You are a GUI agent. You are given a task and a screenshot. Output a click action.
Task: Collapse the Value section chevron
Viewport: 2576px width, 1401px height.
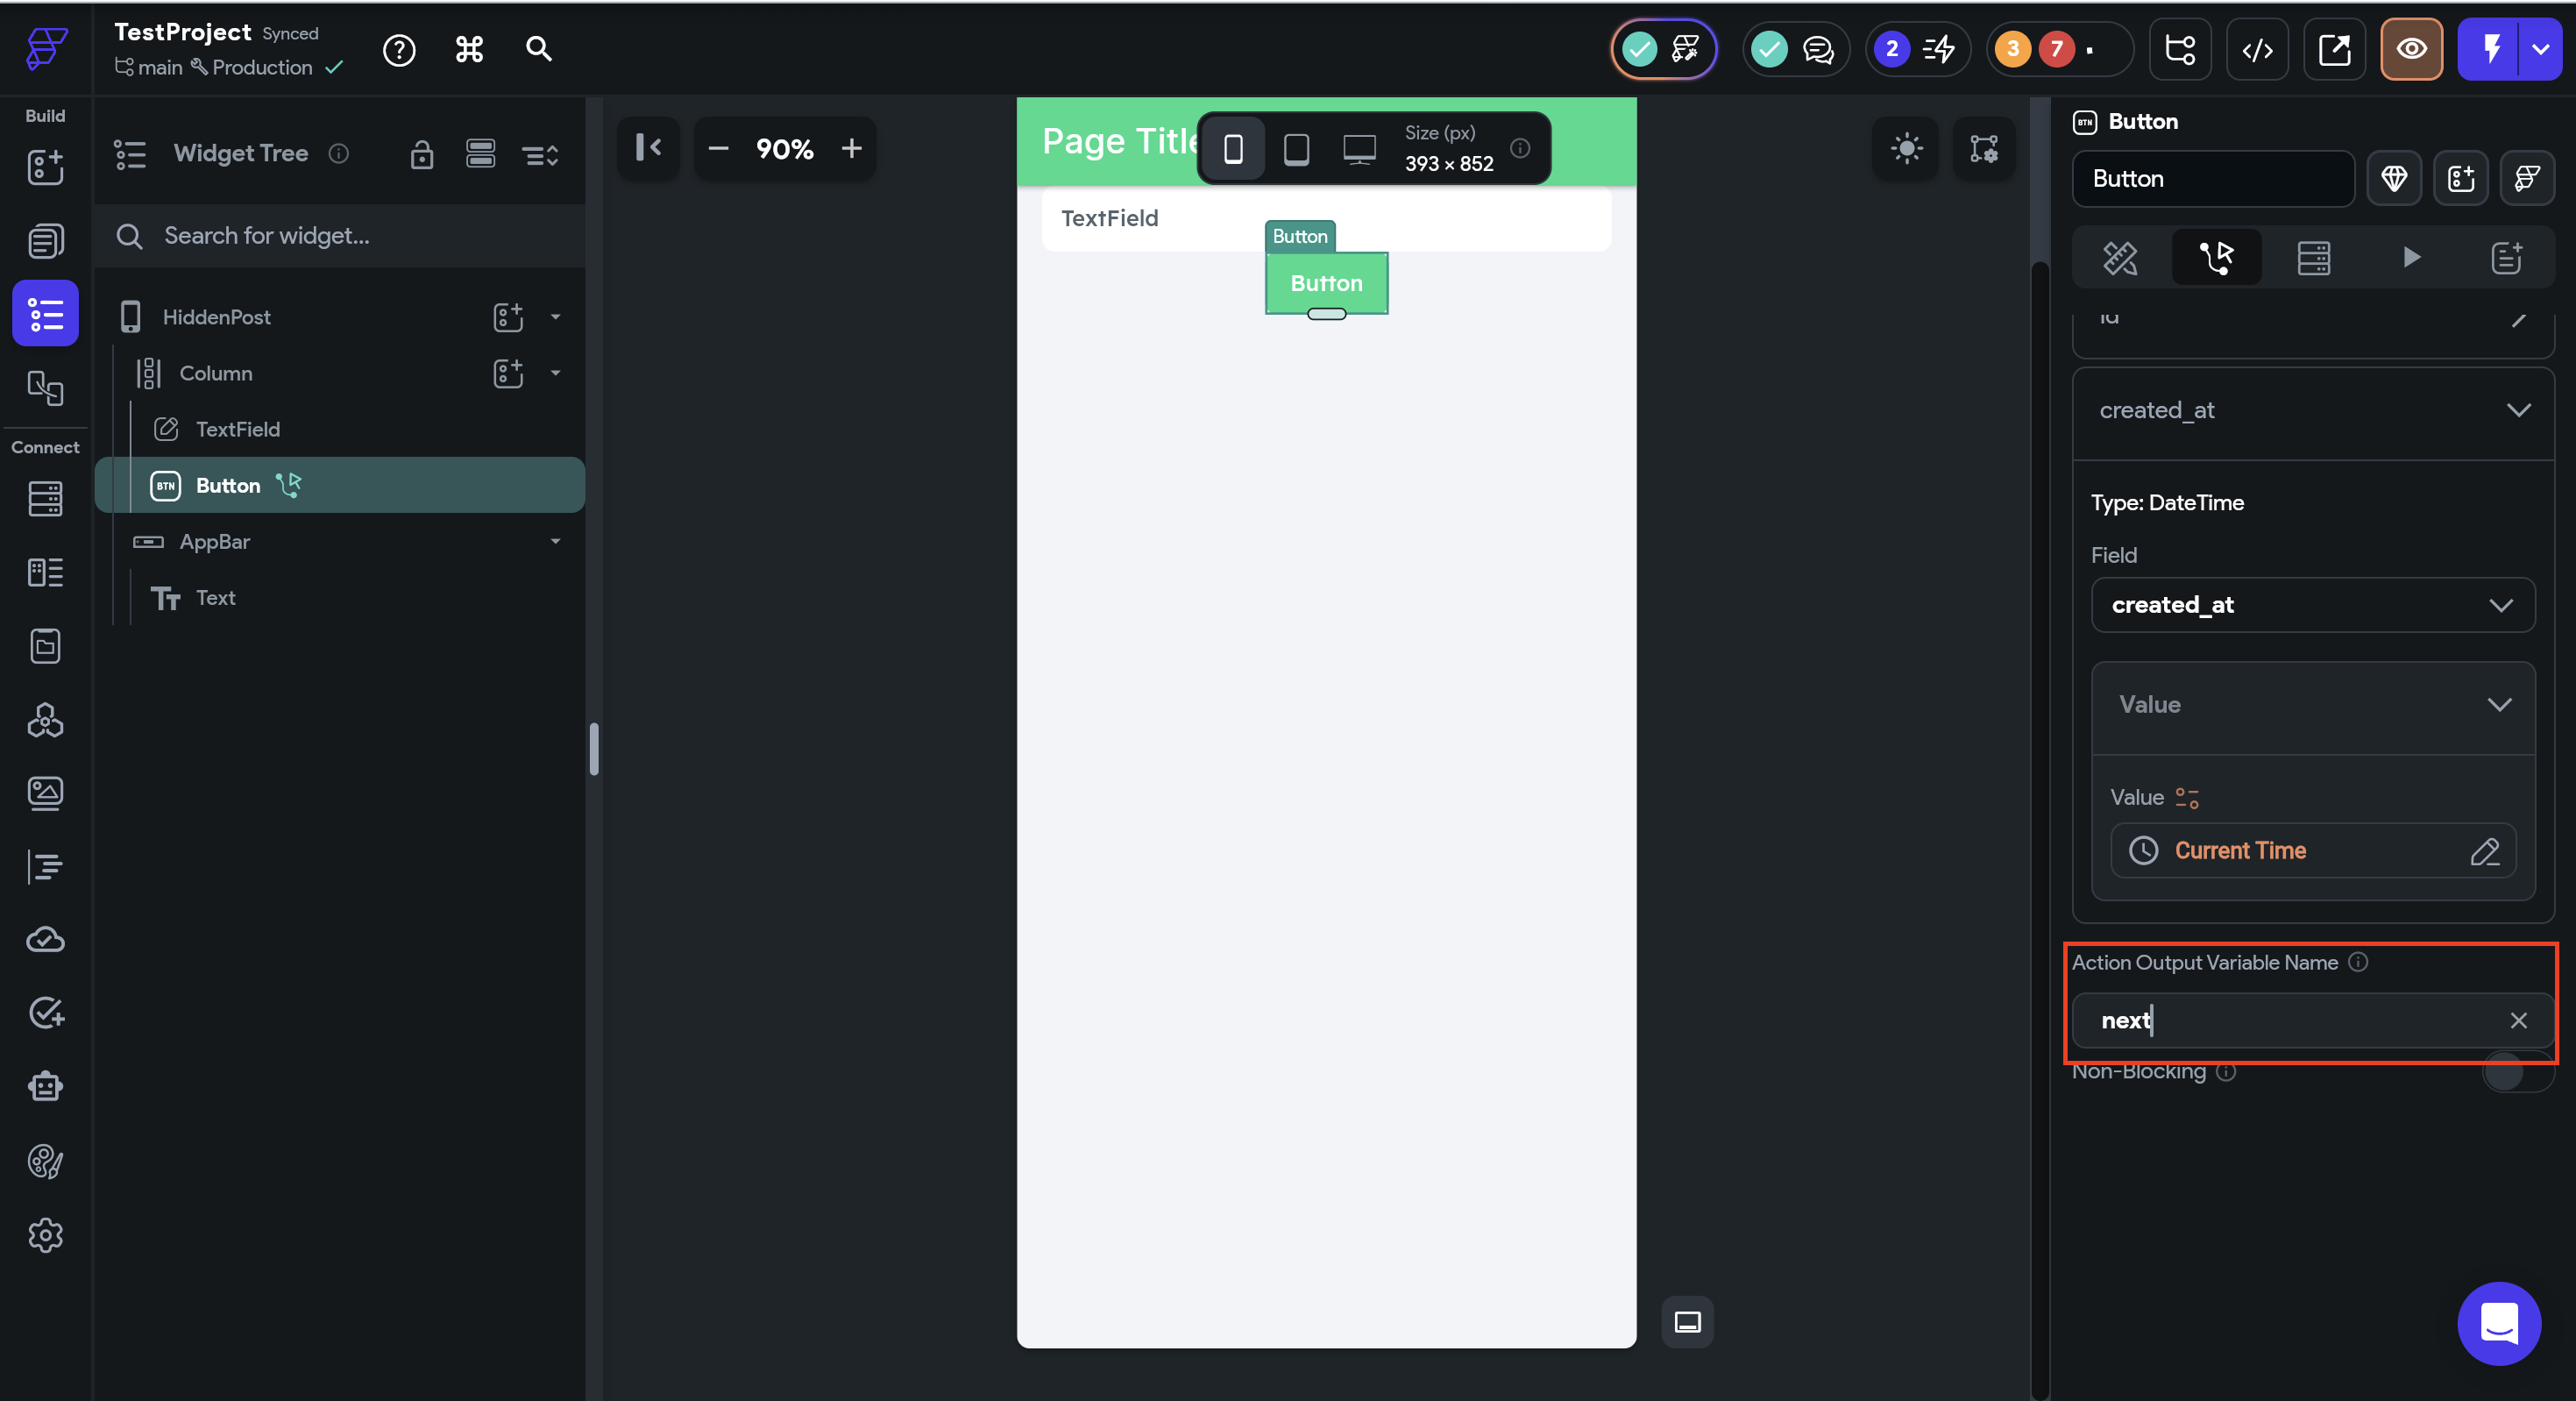click(x=2498, y=705)
